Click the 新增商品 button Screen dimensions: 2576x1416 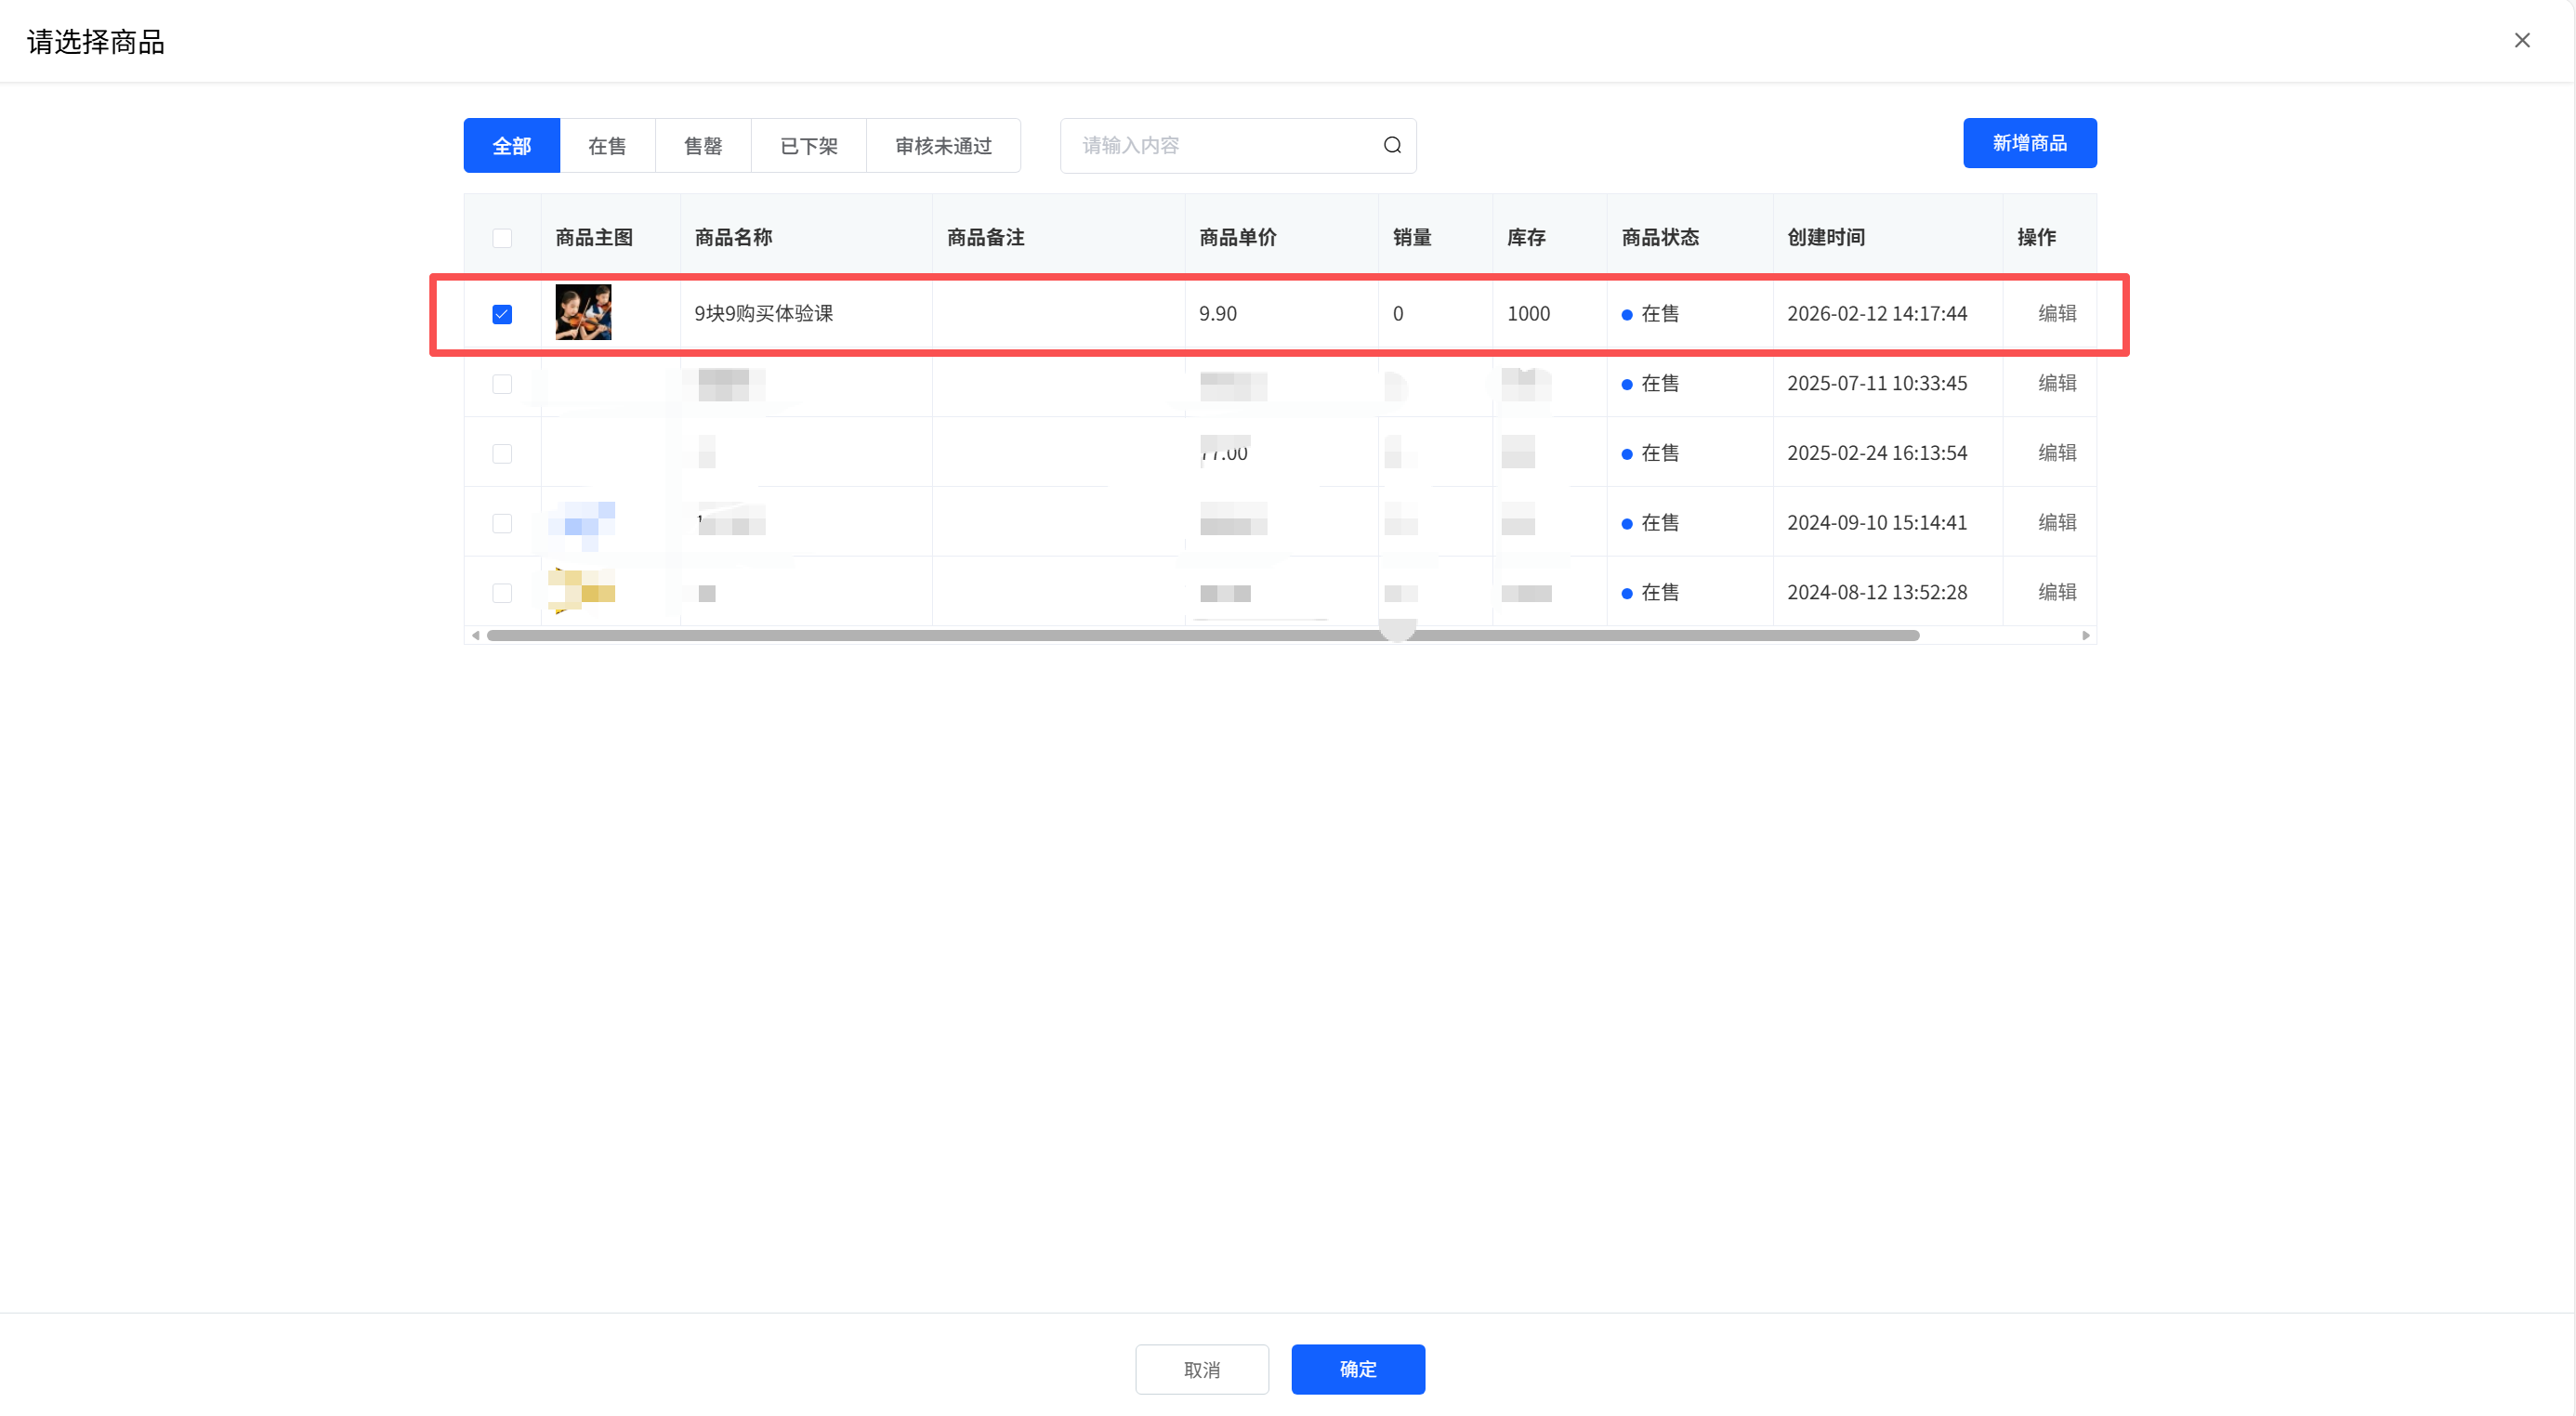point(2028,143)
